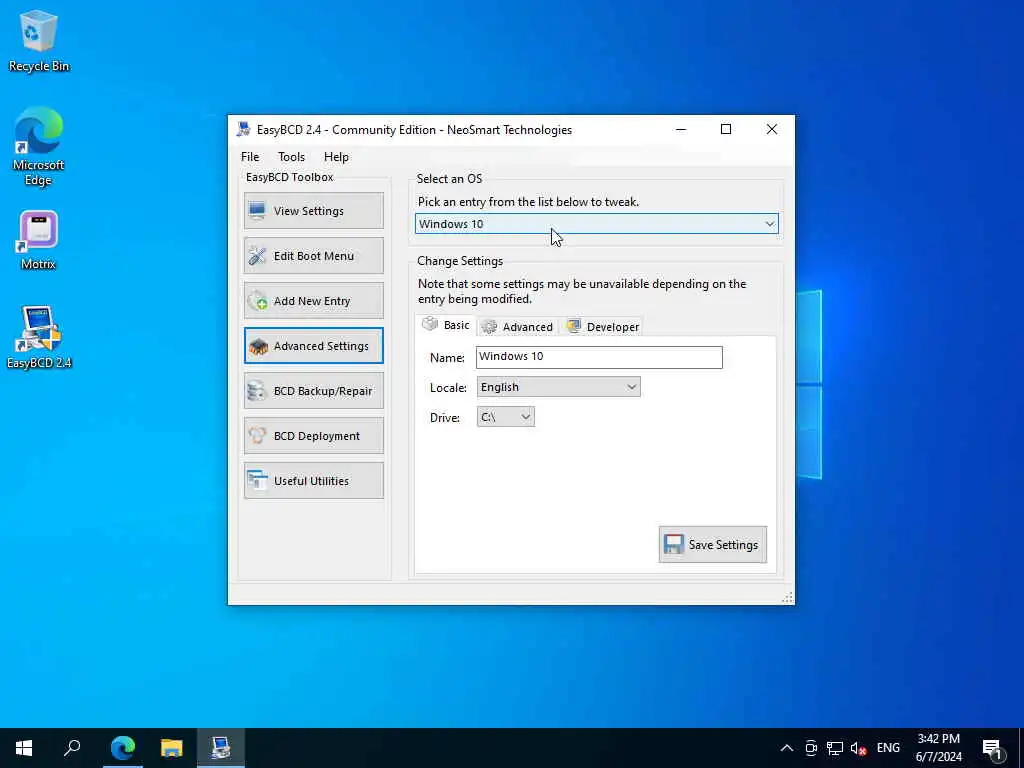Click the Advanced tab's gear icon
1024x768 pixels.
tap(489, 327)
